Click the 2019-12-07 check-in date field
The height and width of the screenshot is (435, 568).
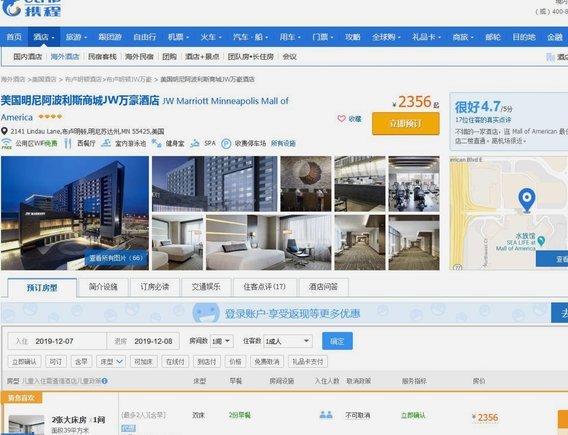(57, 341)
